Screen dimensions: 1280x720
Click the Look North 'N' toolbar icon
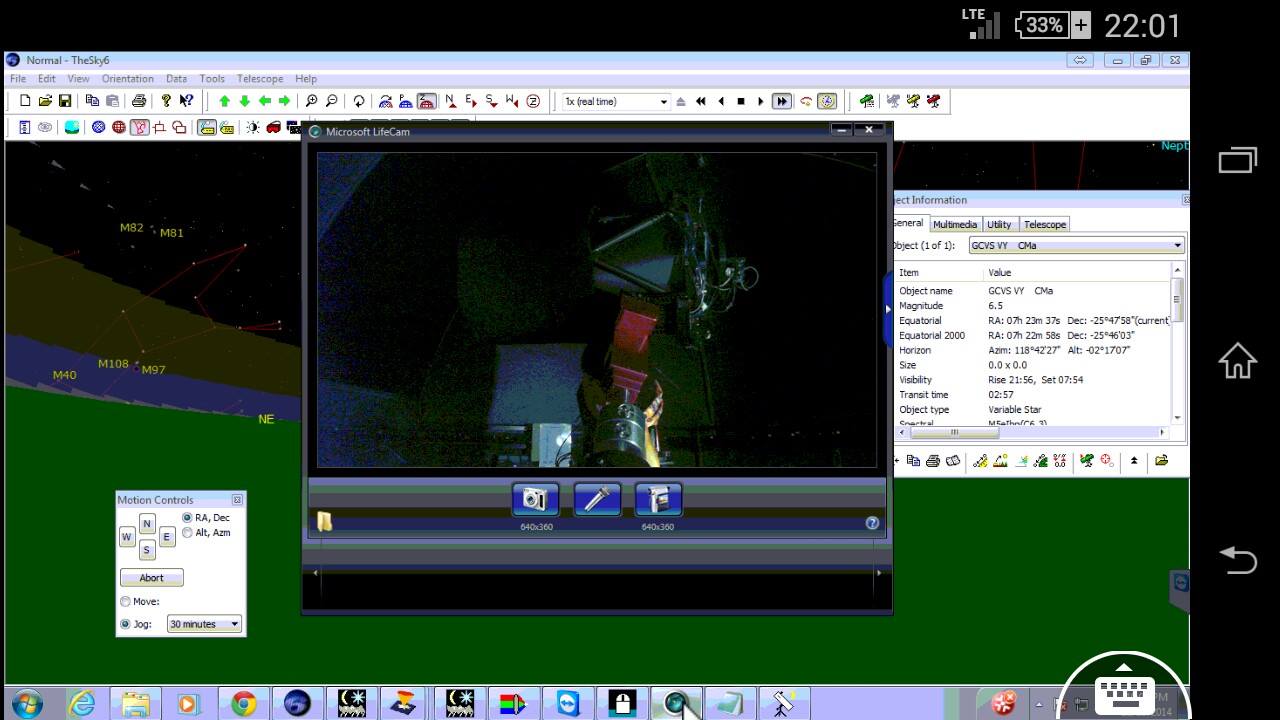pos(450,101)
